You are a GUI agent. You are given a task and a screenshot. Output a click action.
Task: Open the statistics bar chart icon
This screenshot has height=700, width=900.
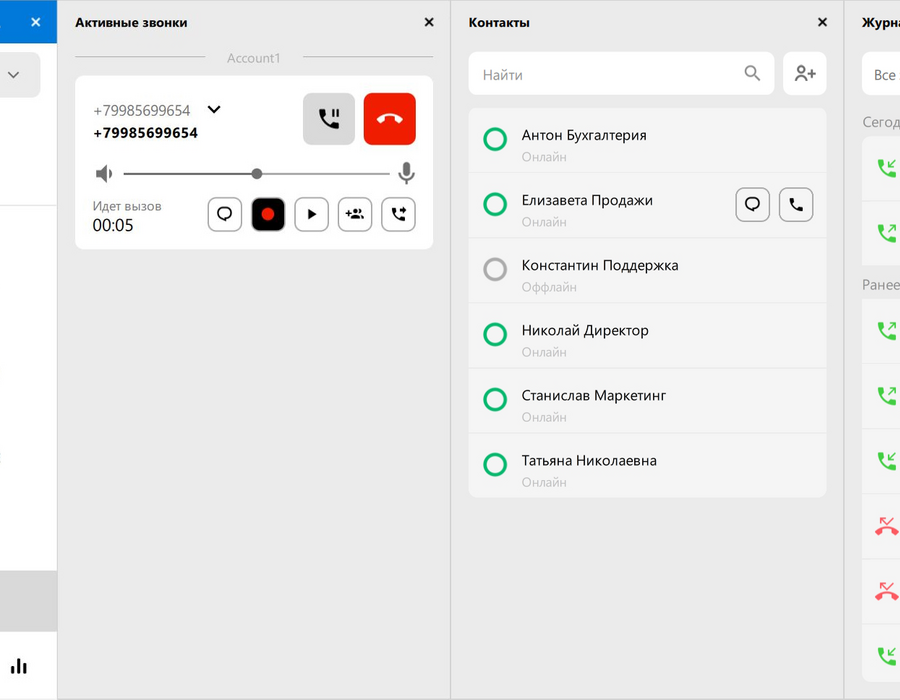19,666
